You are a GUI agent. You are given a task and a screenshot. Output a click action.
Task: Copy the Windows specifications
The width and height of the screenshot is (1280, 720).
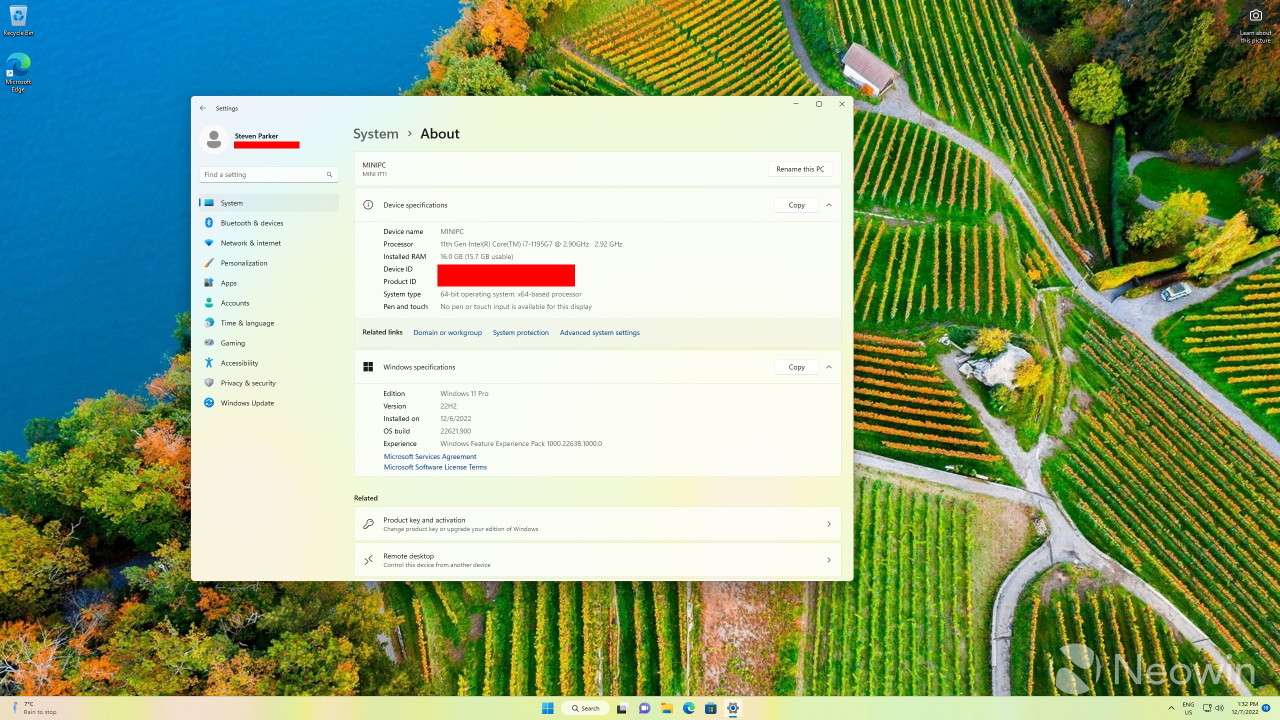tap(796, 367)
